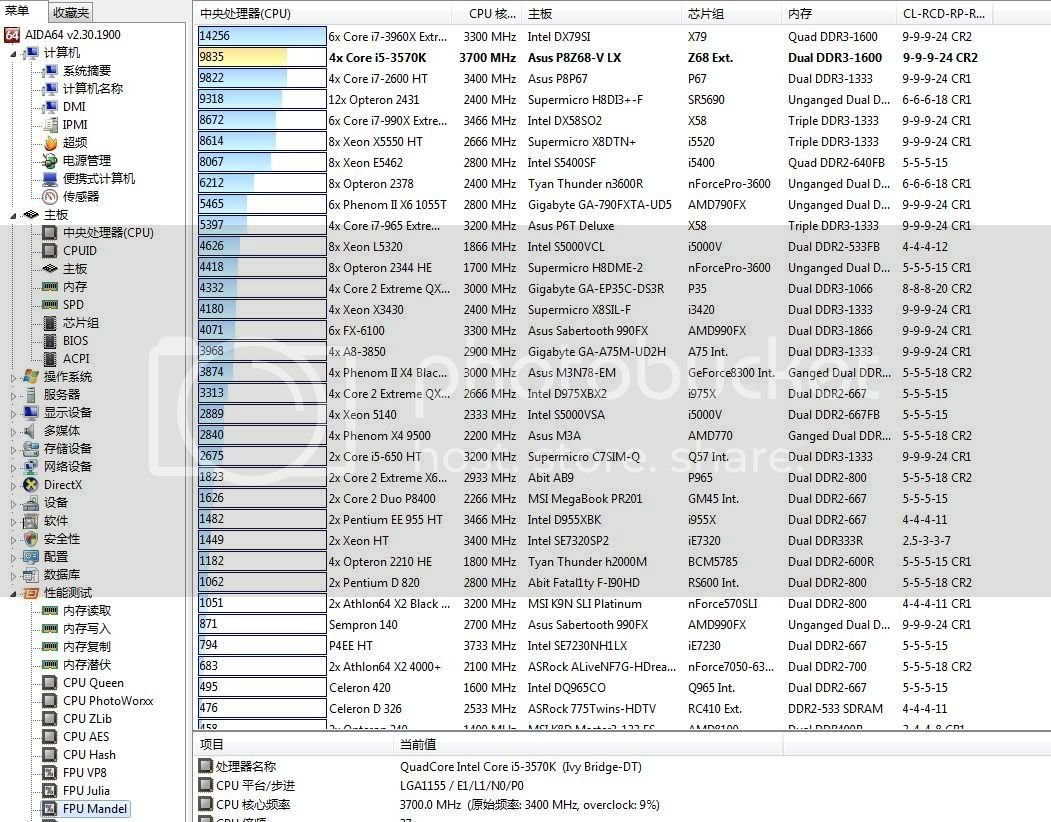Expand the 操作系统 tree node
1051x822 pixels.
14,377
